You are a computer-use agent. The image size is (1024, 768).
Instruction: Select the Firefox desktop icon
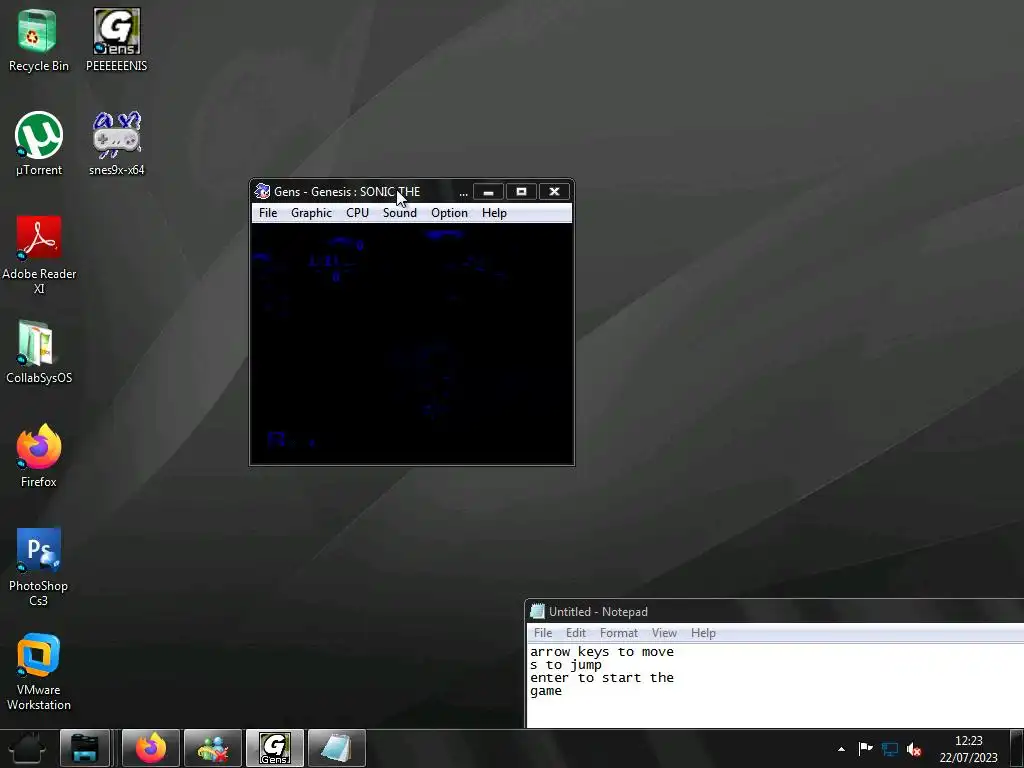point(39,456)
